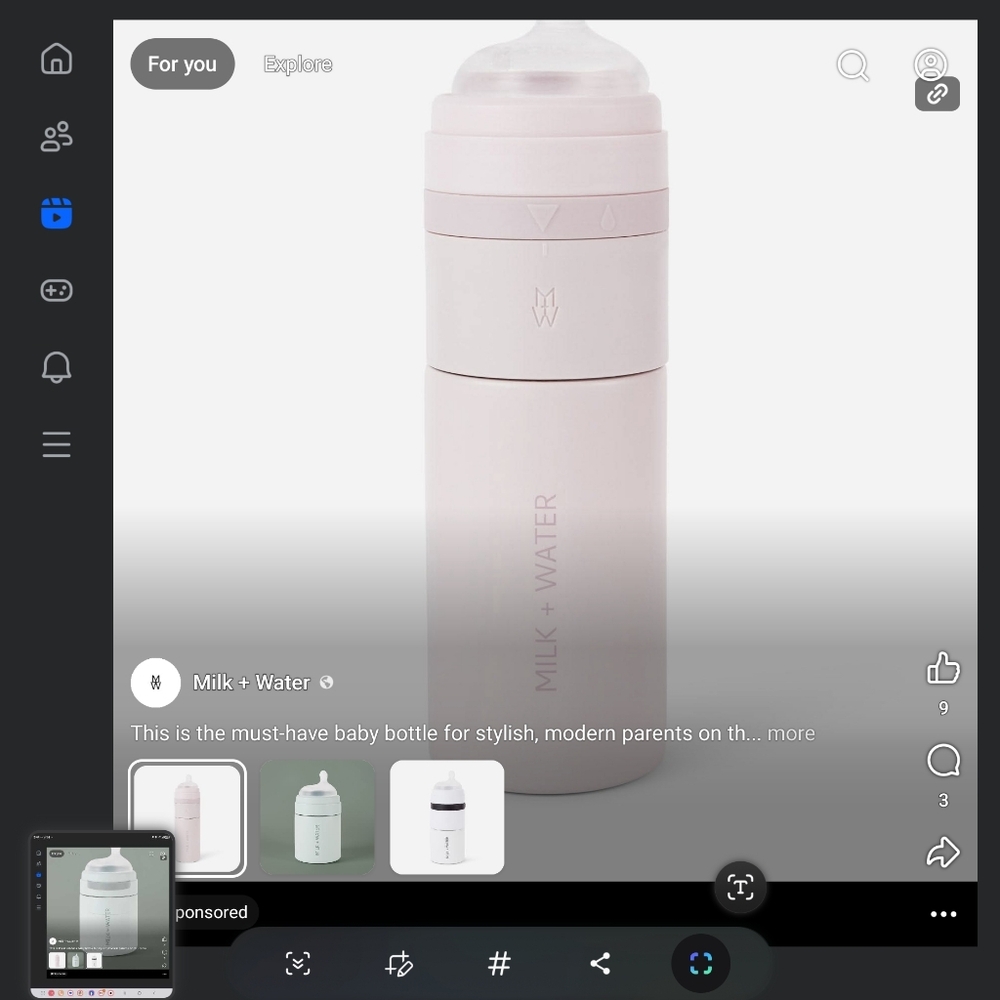Screen dimensions: 1000x1000
Task: Share the capture via the share icon
Action: click(x=600, y=963)
